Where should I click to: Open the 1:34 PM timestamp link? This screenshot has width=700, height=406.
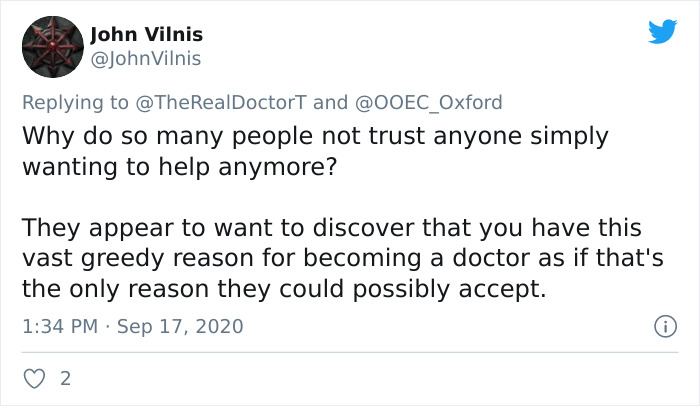[x=60, y=326]
